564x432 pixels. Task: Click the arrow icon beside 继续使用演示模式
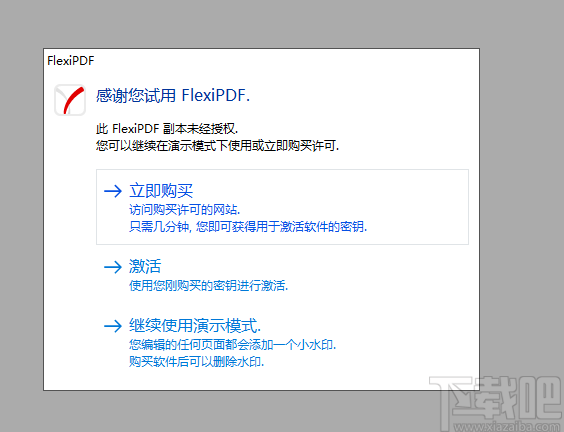tap(113, 326)
